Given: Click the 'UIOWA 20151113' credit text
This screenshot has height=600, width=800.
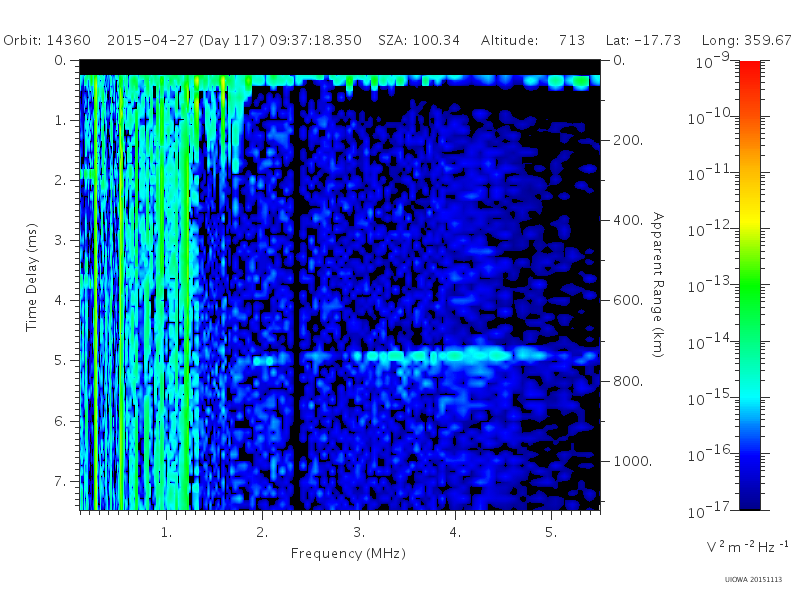Looking at the screenshot, I should pos(753,580).
